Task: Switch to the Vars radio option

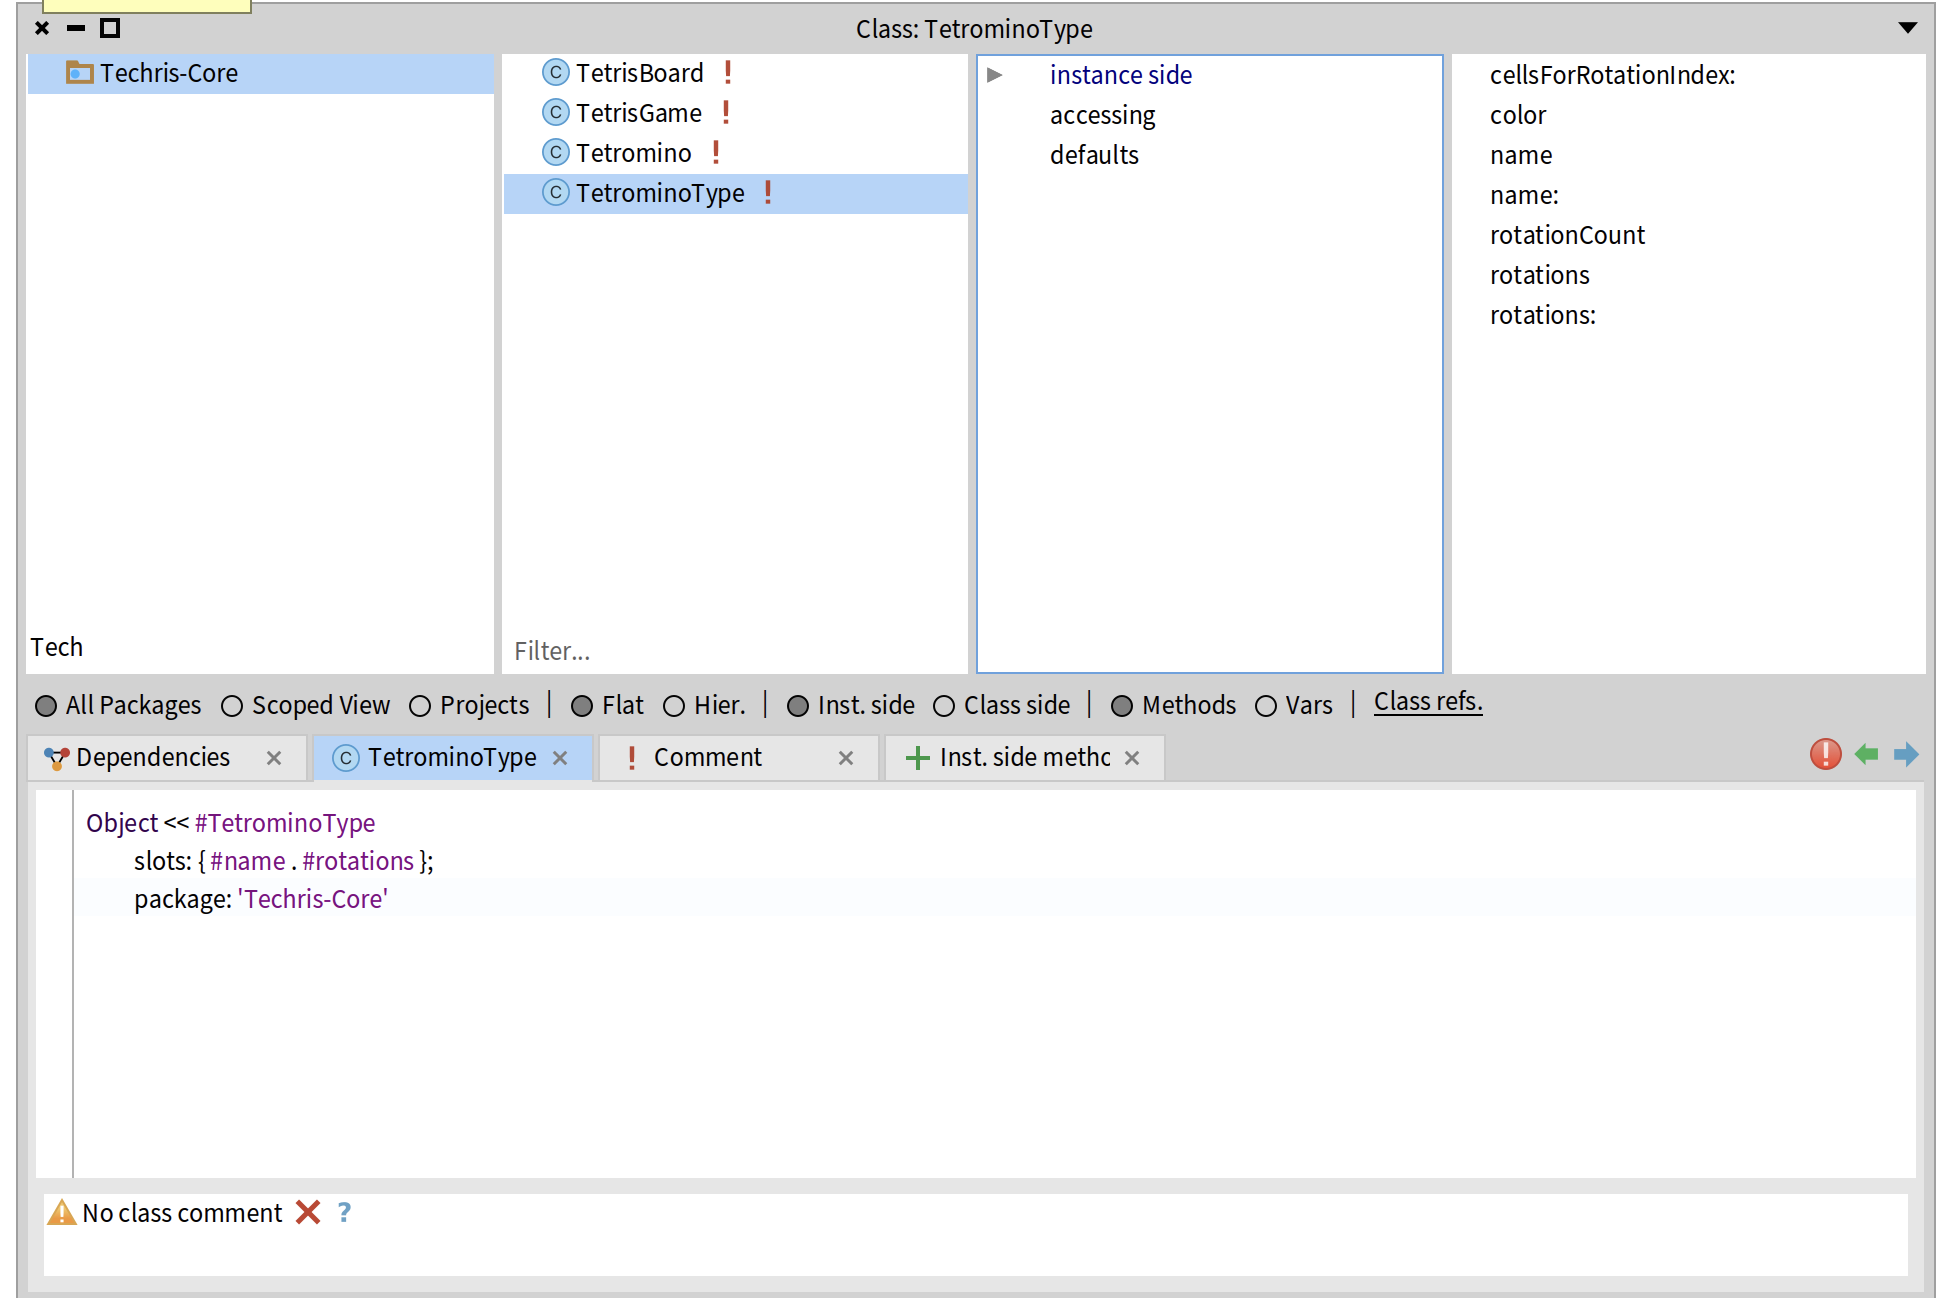Action: coord(1266,706)
